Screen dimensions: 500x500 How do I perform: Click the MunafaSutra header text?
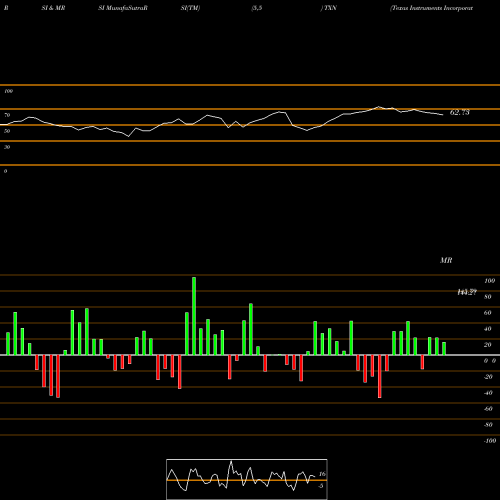point(123,8)
